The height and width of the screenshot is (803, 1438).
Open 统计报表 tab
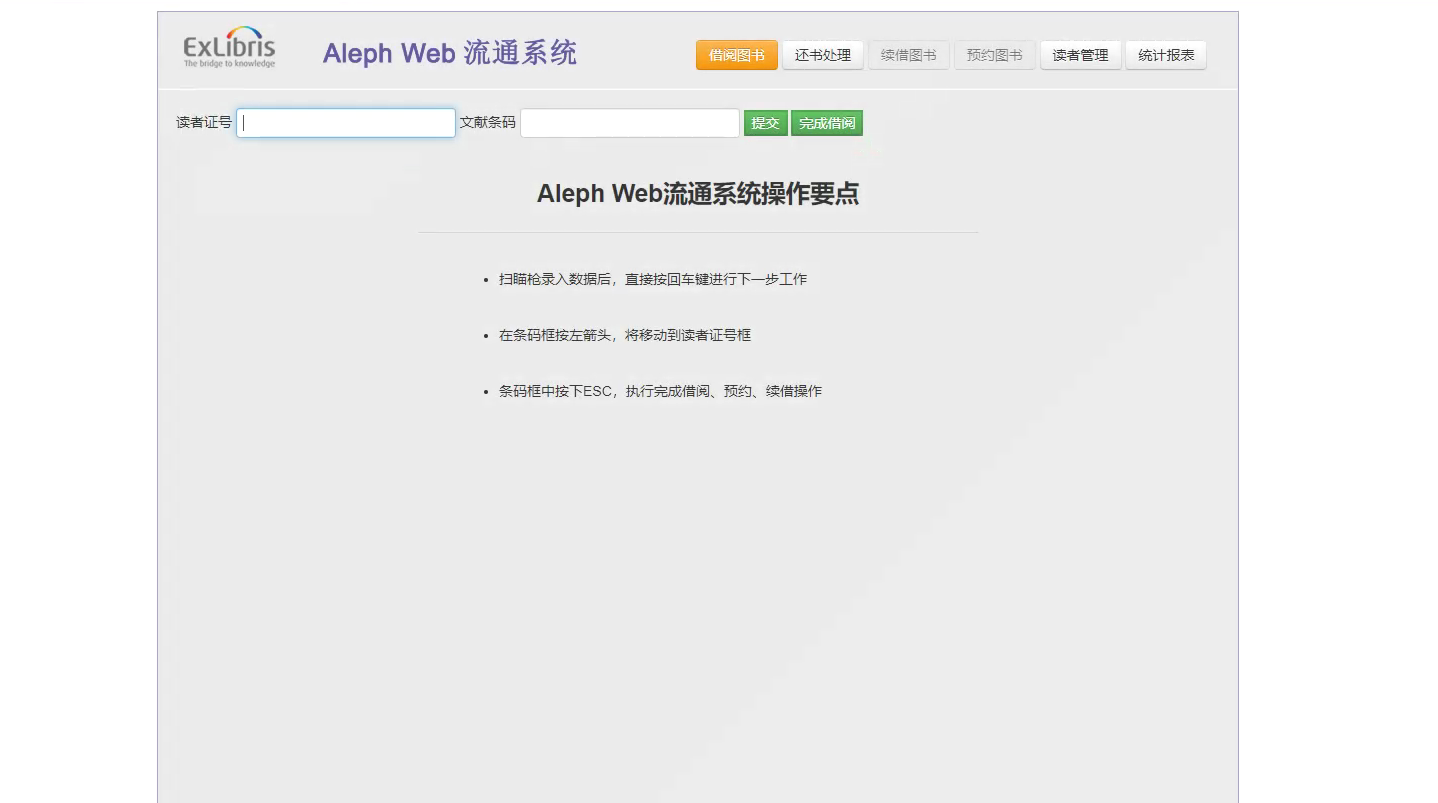pos(1166,55)
